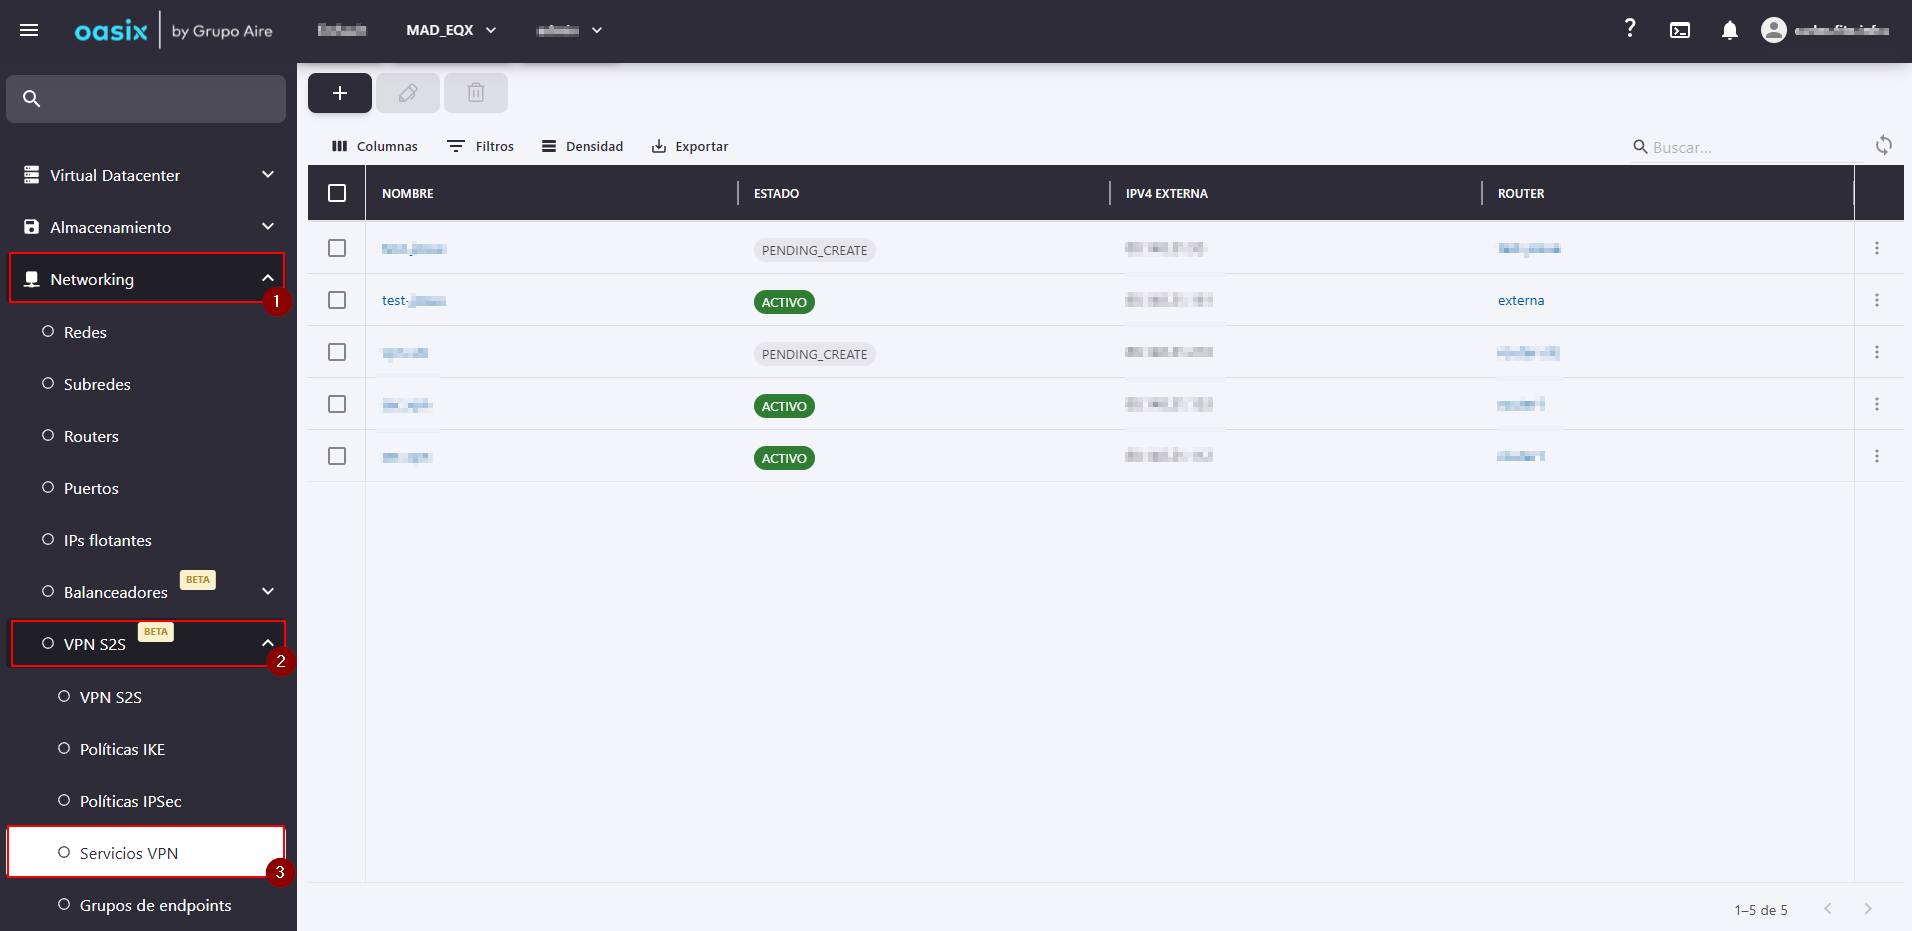Screen dimensions: 1912x931
Task: Open the user account avatar icon
Action: tap(1773, 30)
